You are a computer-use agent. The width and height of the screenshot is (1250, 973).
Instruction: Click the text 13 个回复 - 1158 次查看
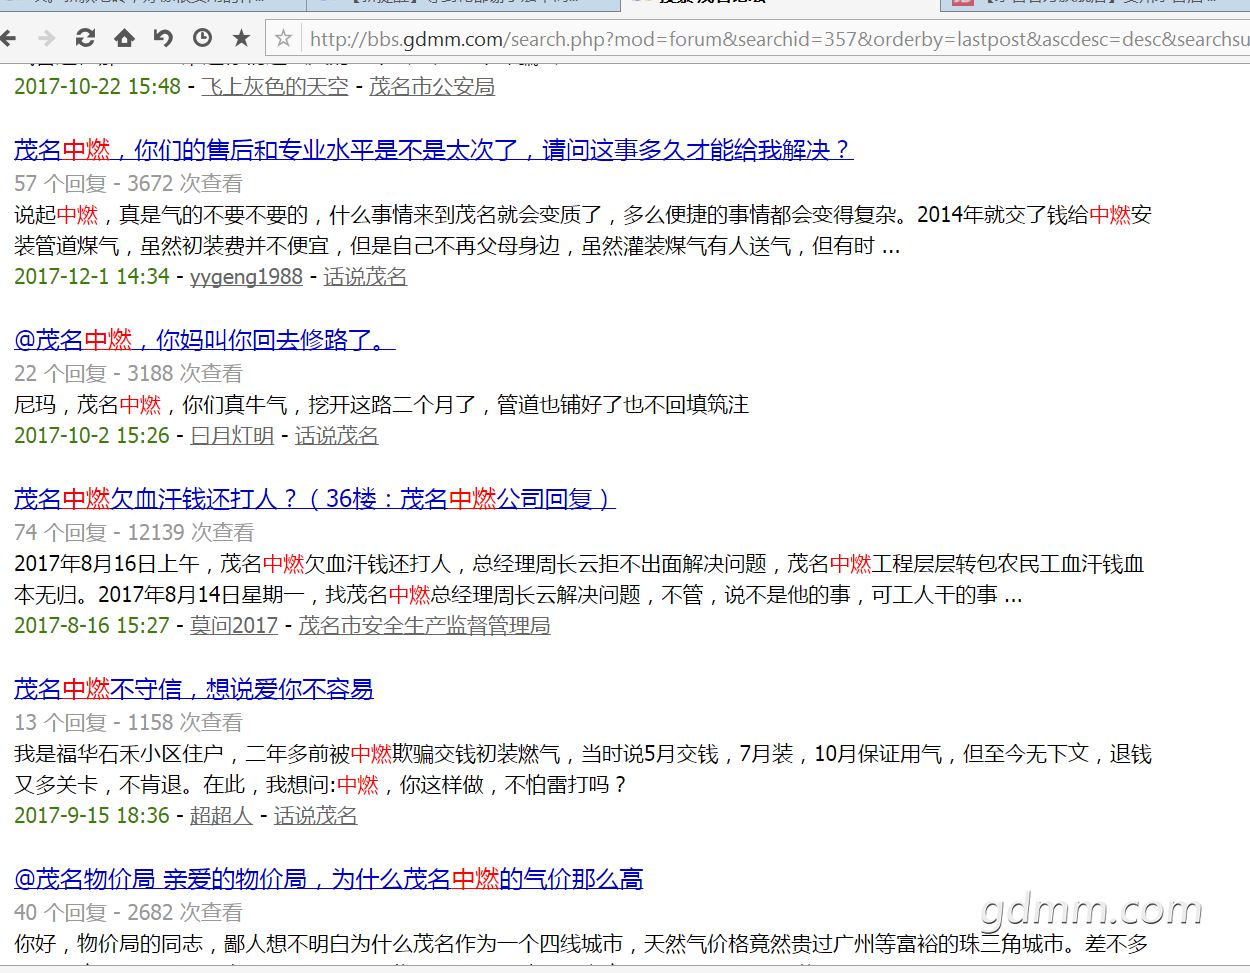click(128, 723)
